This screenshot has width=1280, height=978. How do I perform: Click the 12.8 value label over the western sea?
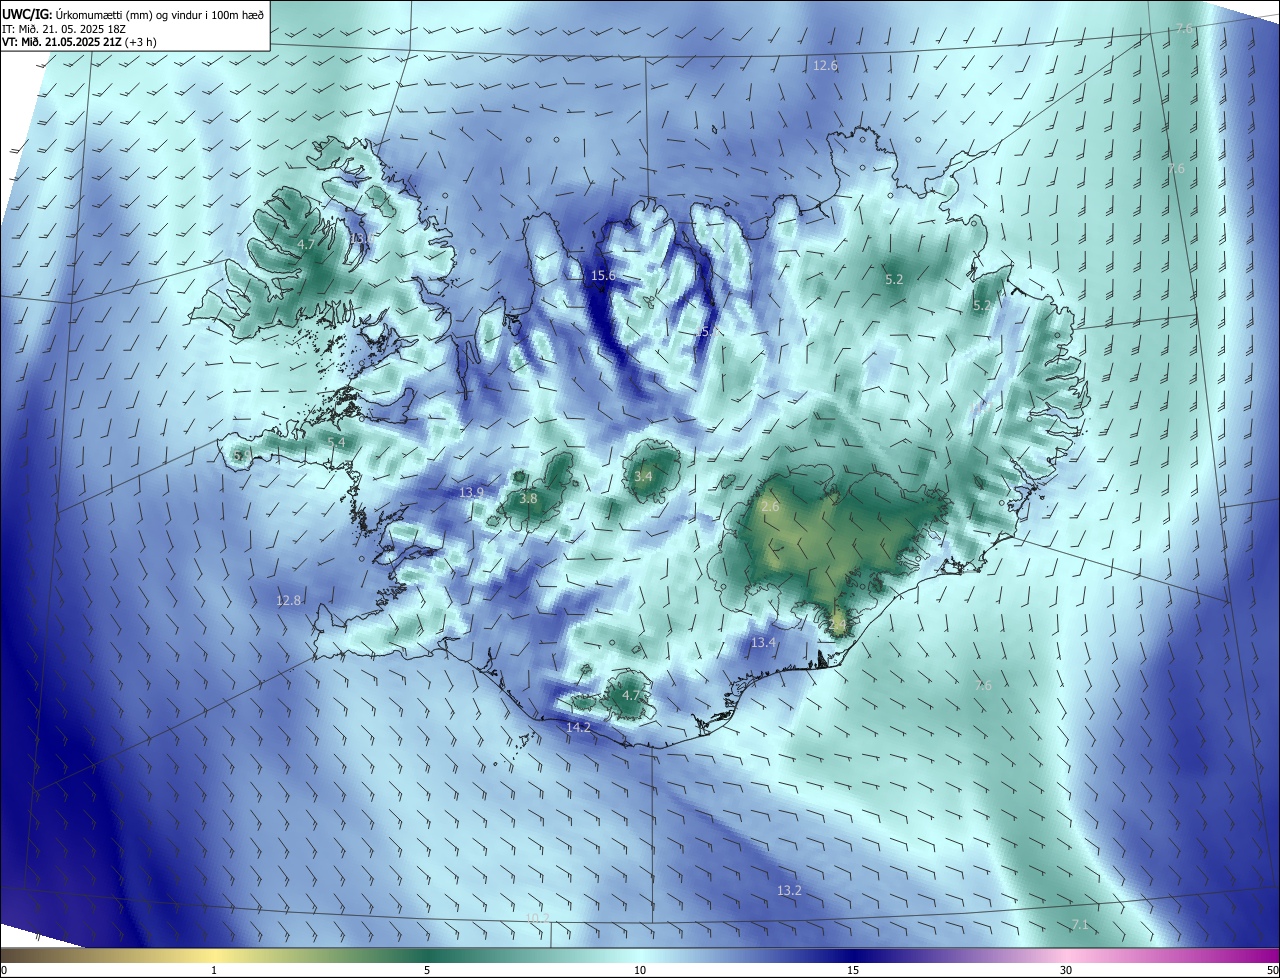(288, 601)
